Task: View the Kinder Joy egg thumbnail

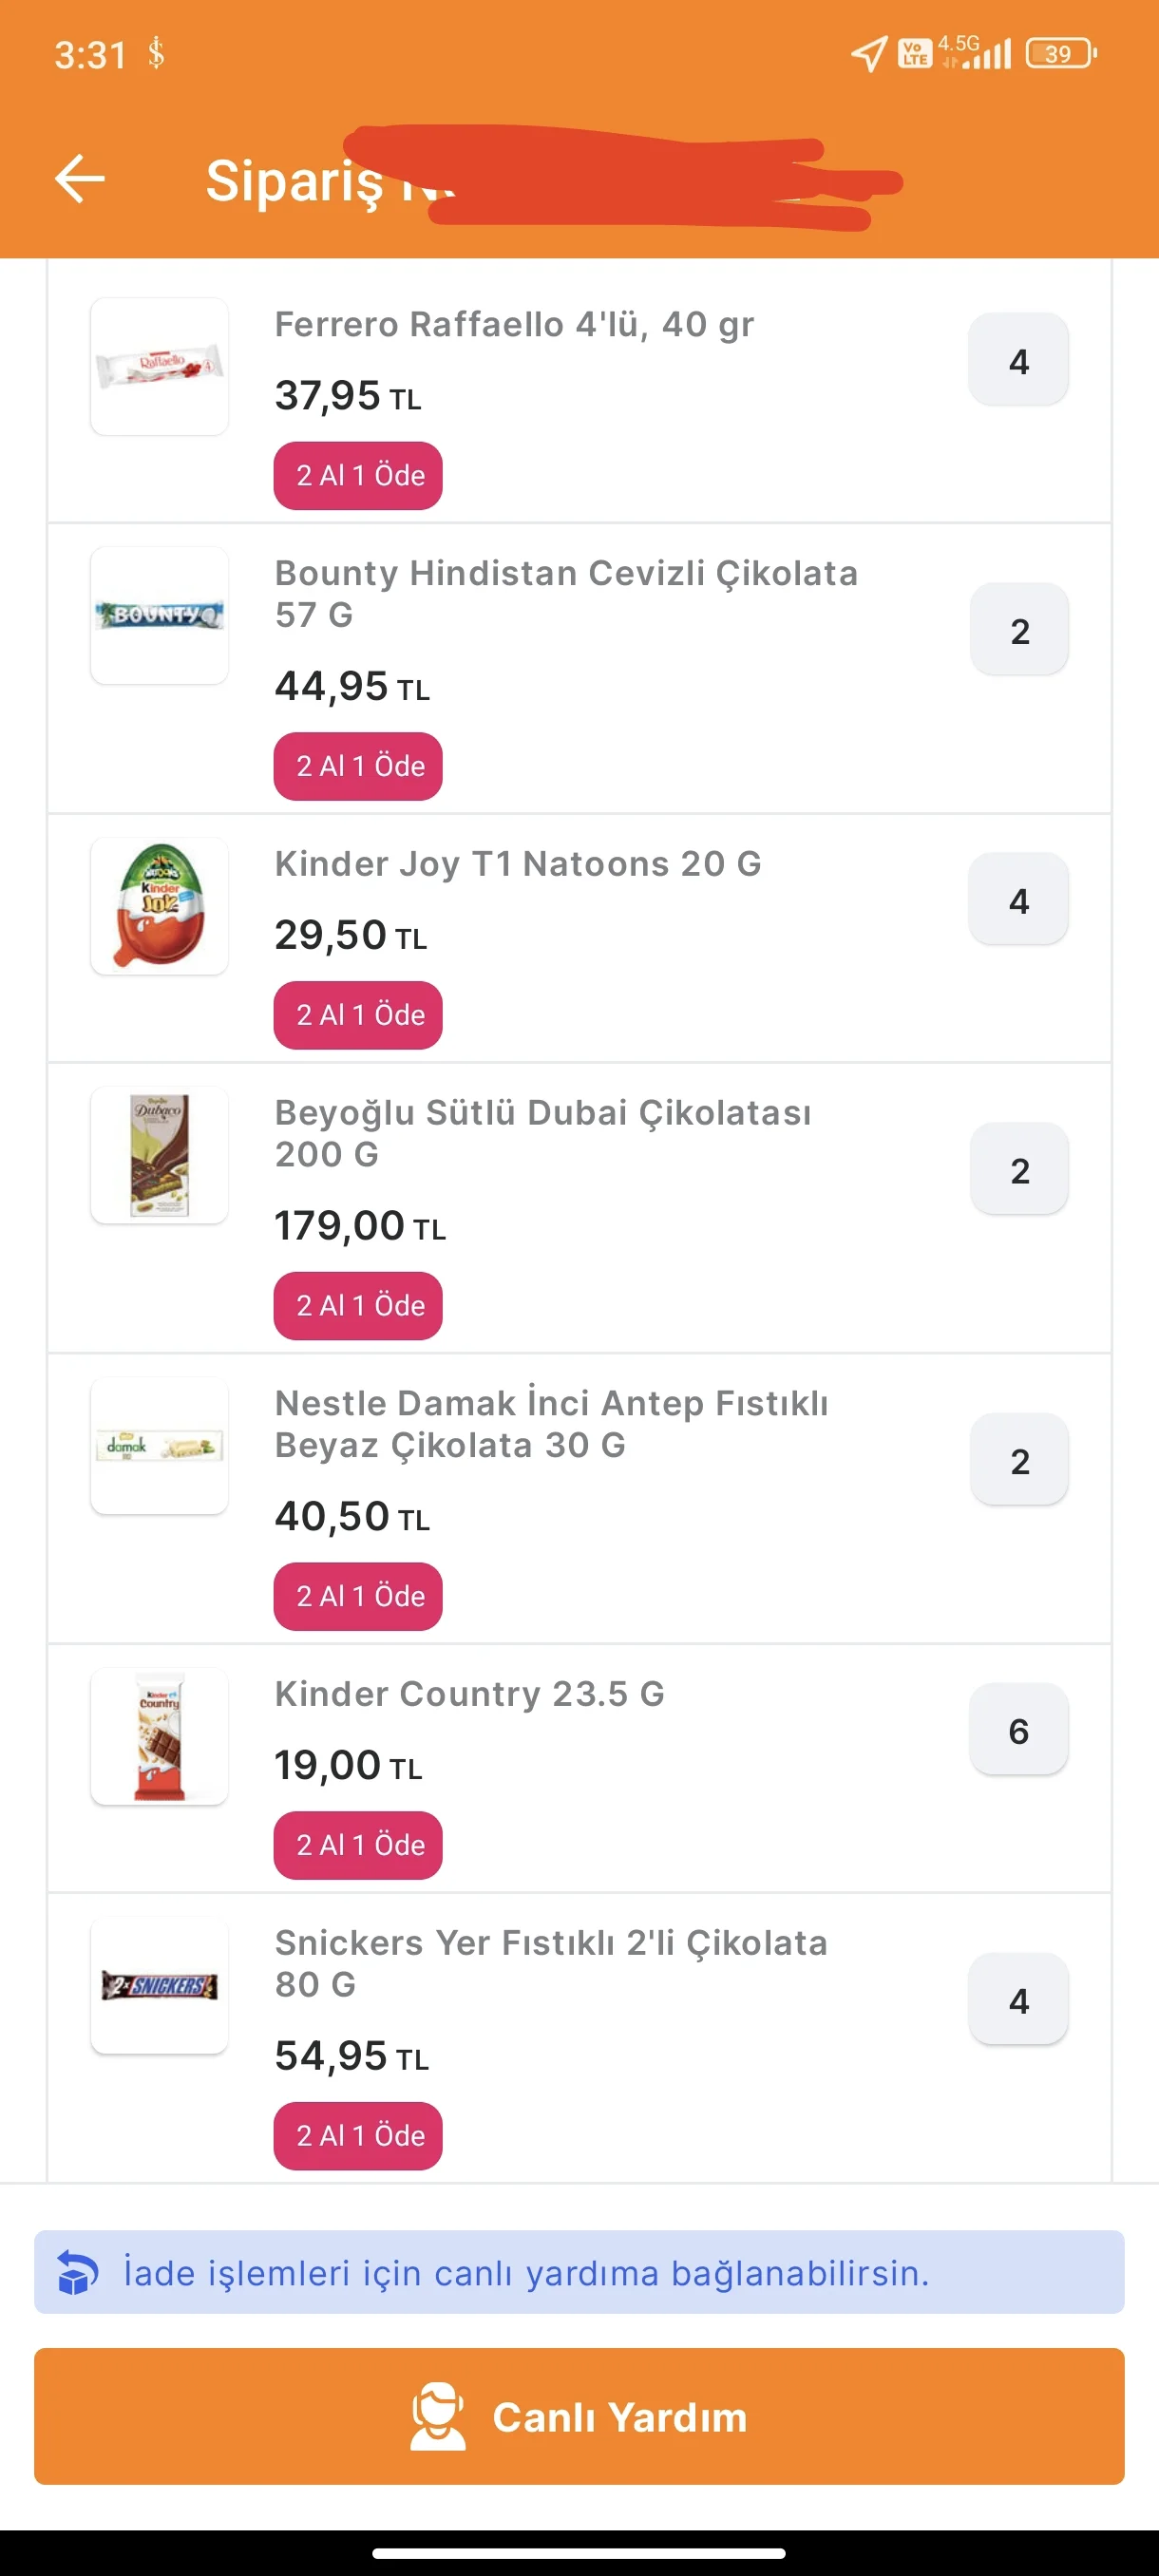Action: click(x=160, y=905)
